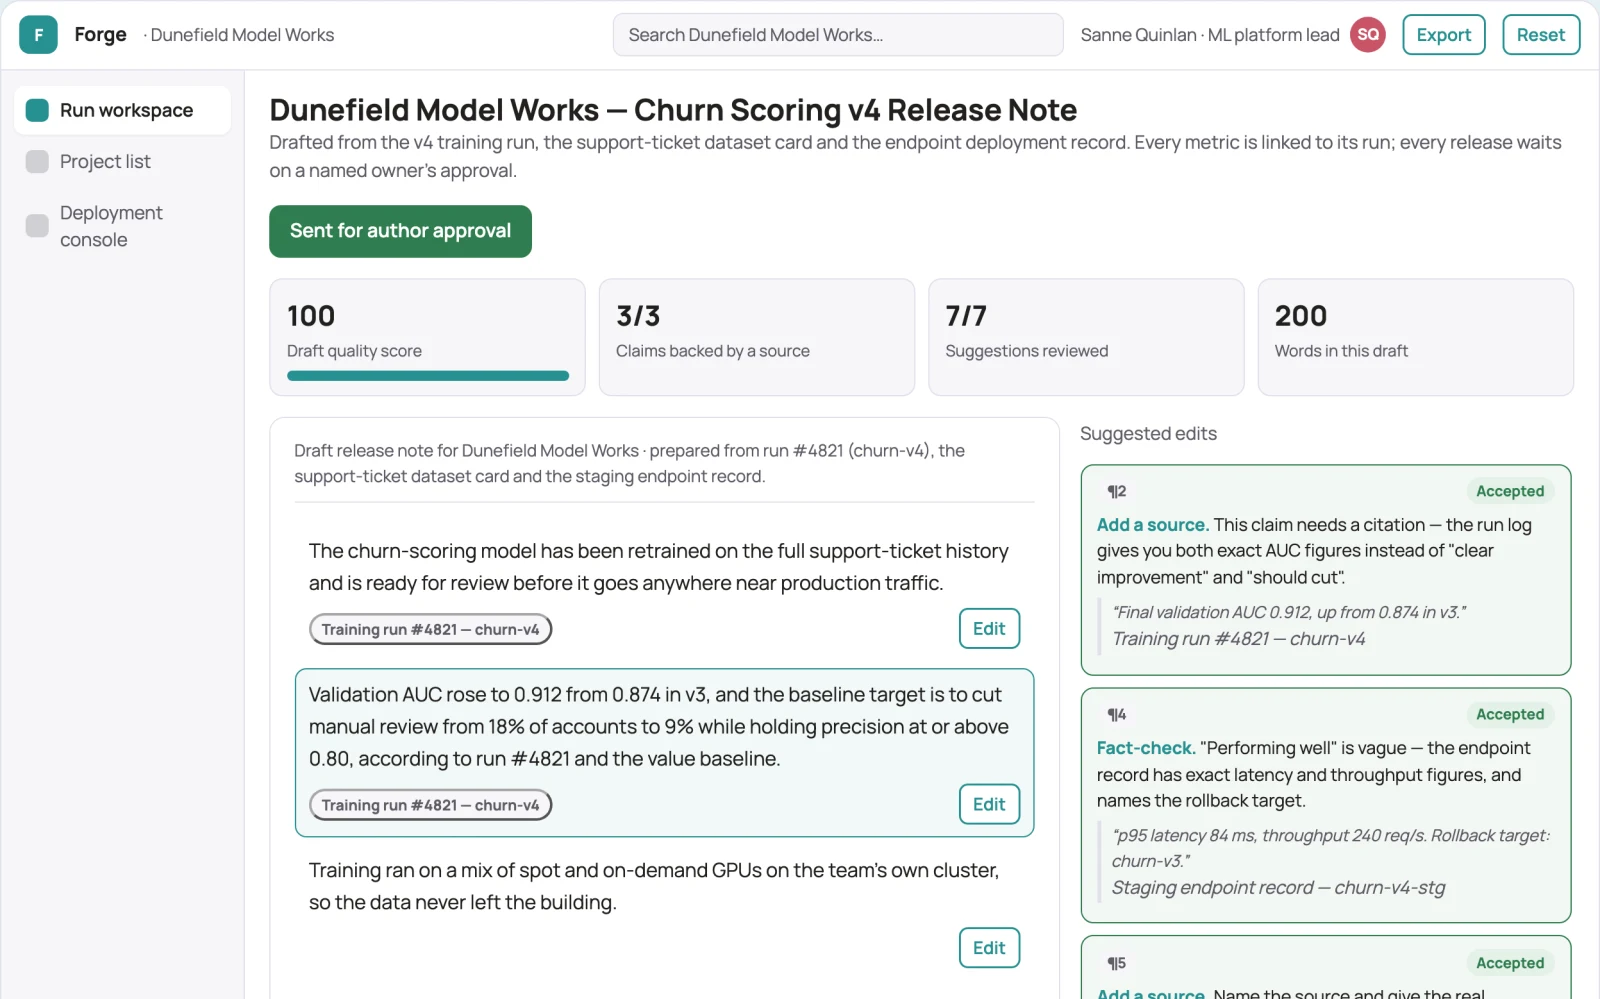Click 'Staging endpoint record — churn-v4-stg' text
The width and height of the screenshot is (1600, 999).
1278,888
